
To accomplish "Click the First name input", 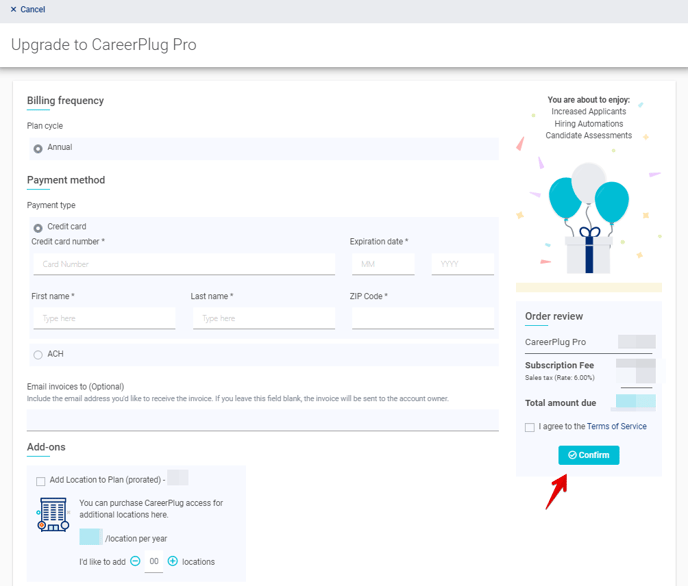I will coord(104,318).
